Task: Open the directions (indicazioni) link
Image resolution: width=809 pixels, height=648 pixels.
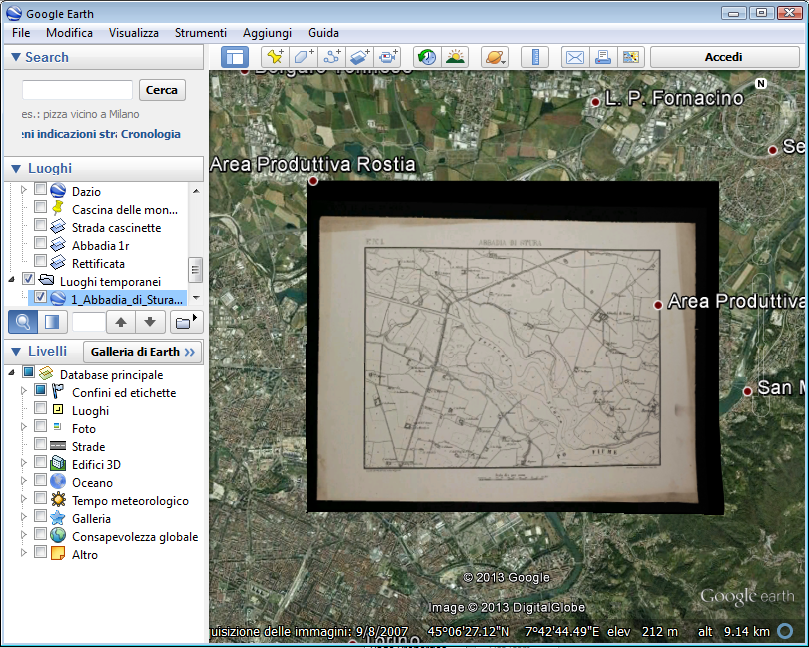Action: click(69, 134)
